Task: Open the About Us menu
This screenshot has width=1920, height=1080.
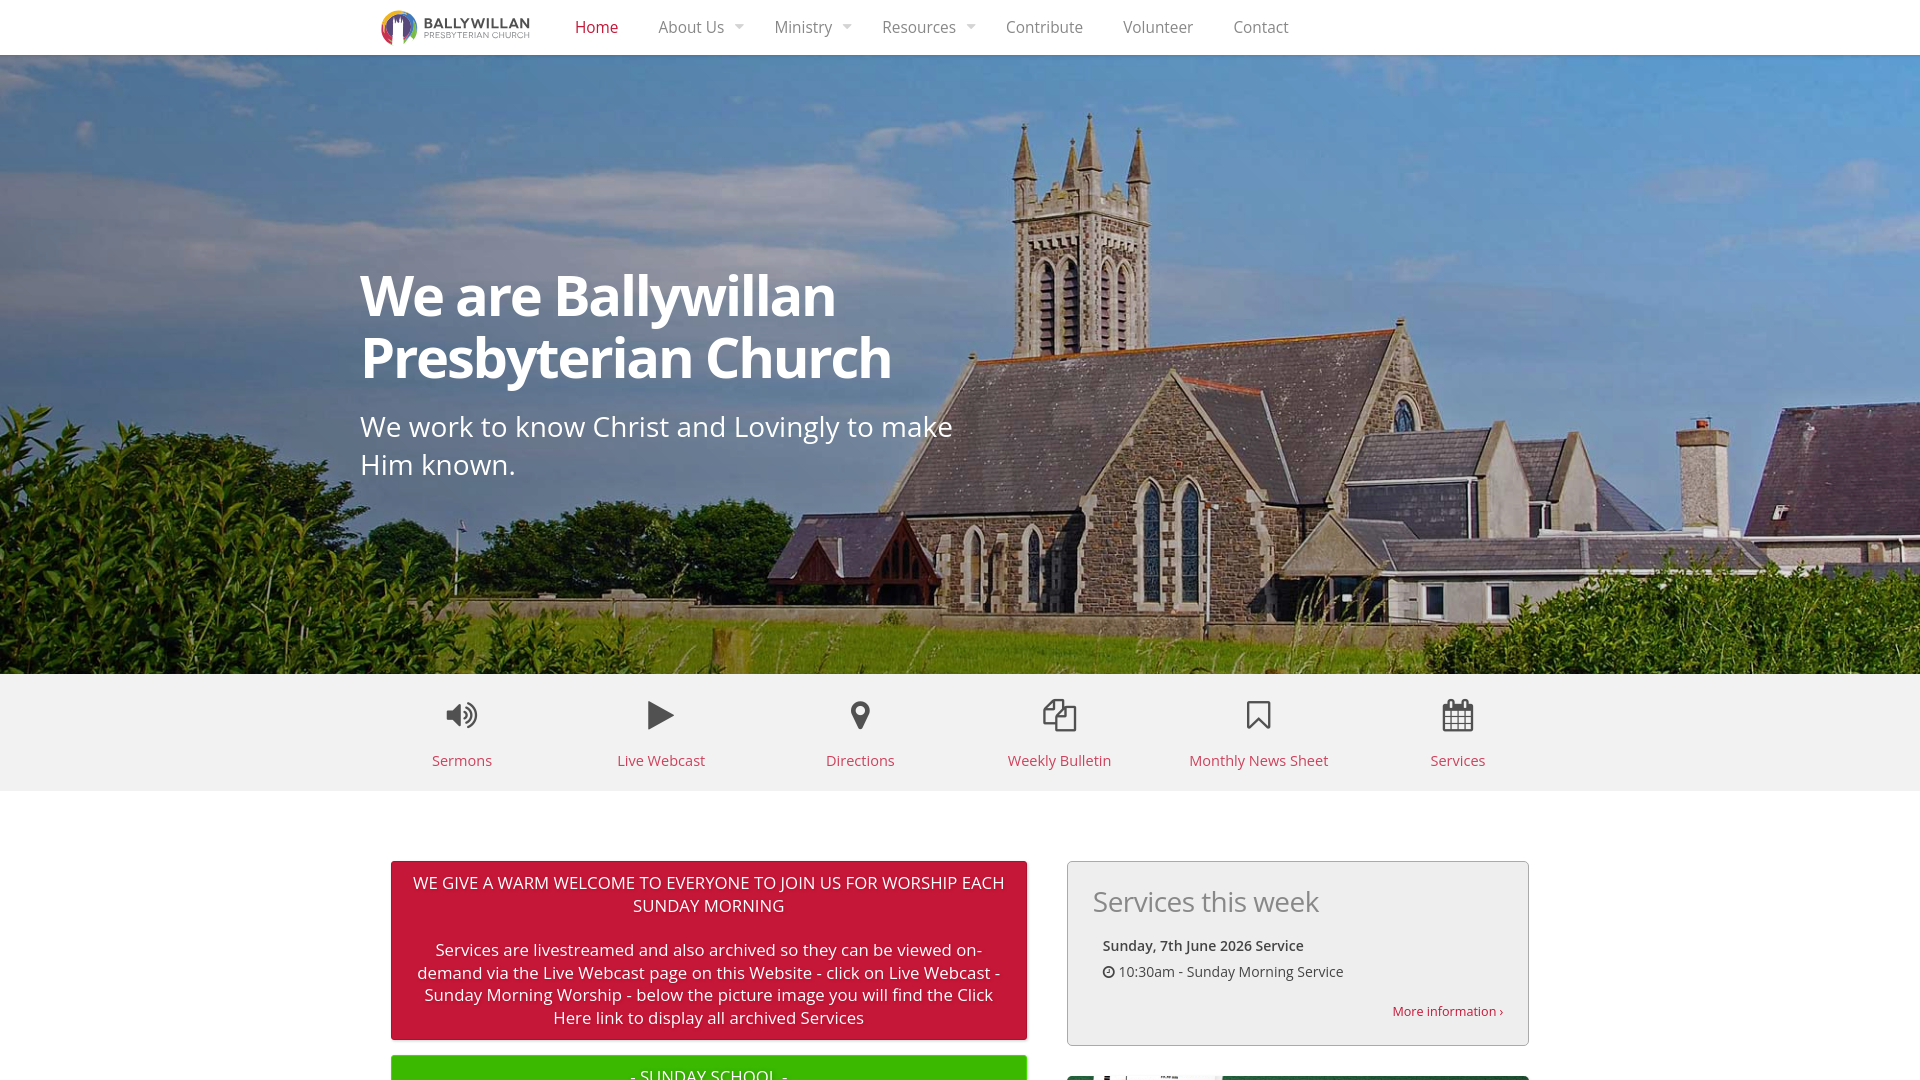Action: pos(691,27)
